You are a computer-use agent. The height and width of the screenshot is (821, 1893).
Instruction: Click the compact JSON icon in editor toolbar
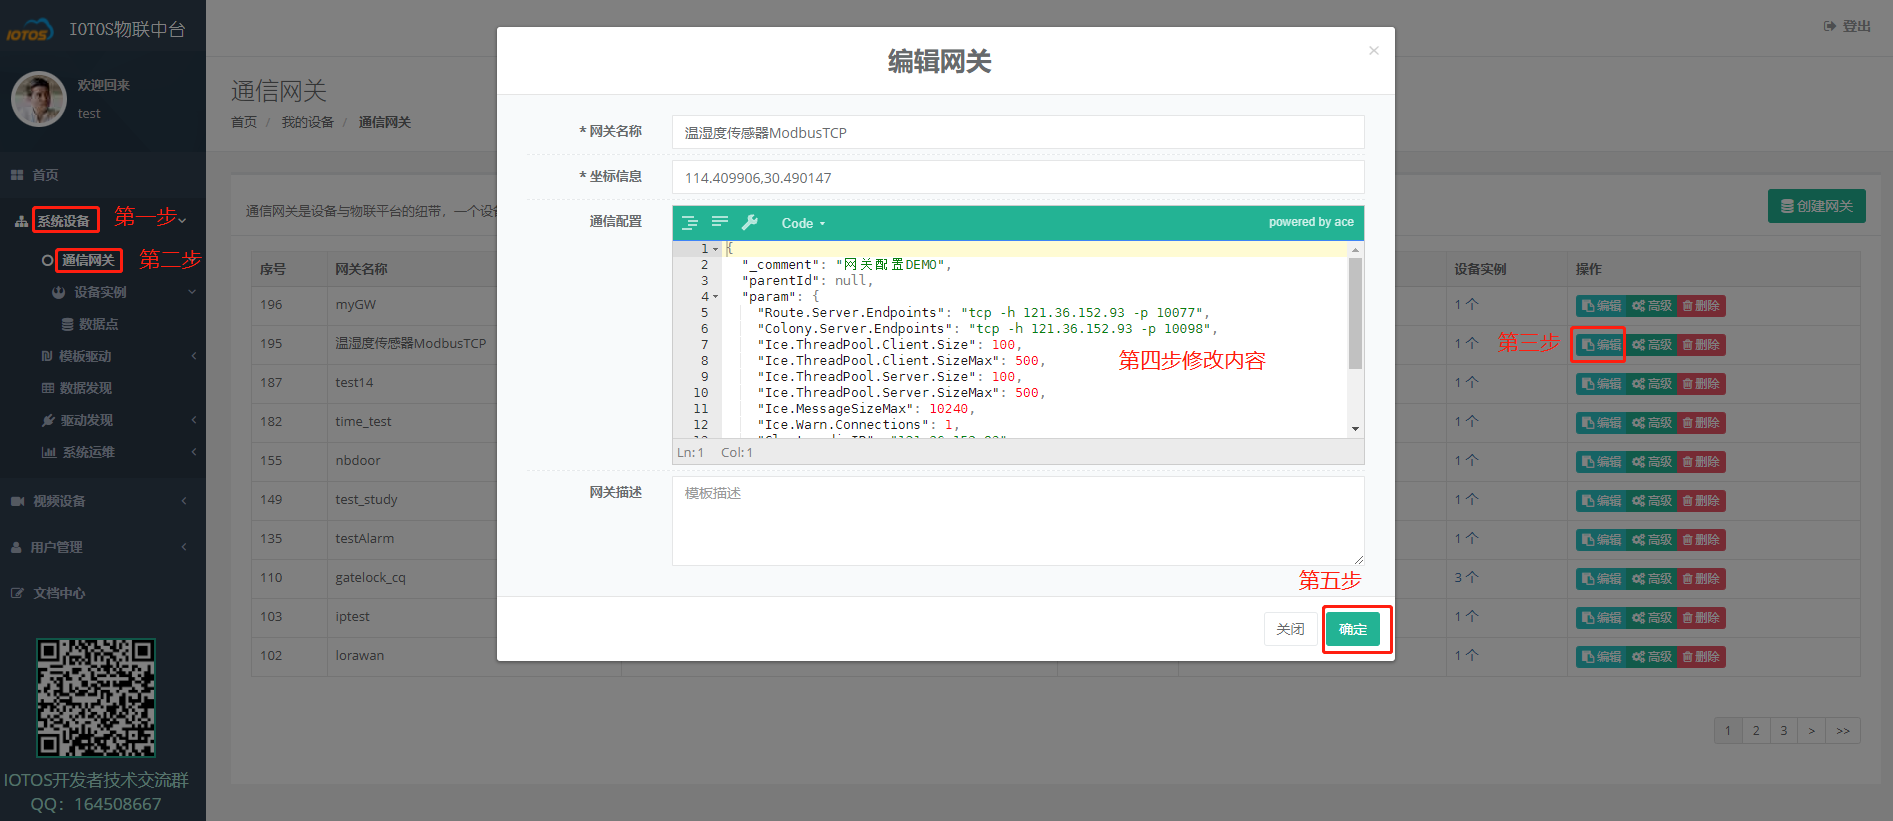click(720, 222)
